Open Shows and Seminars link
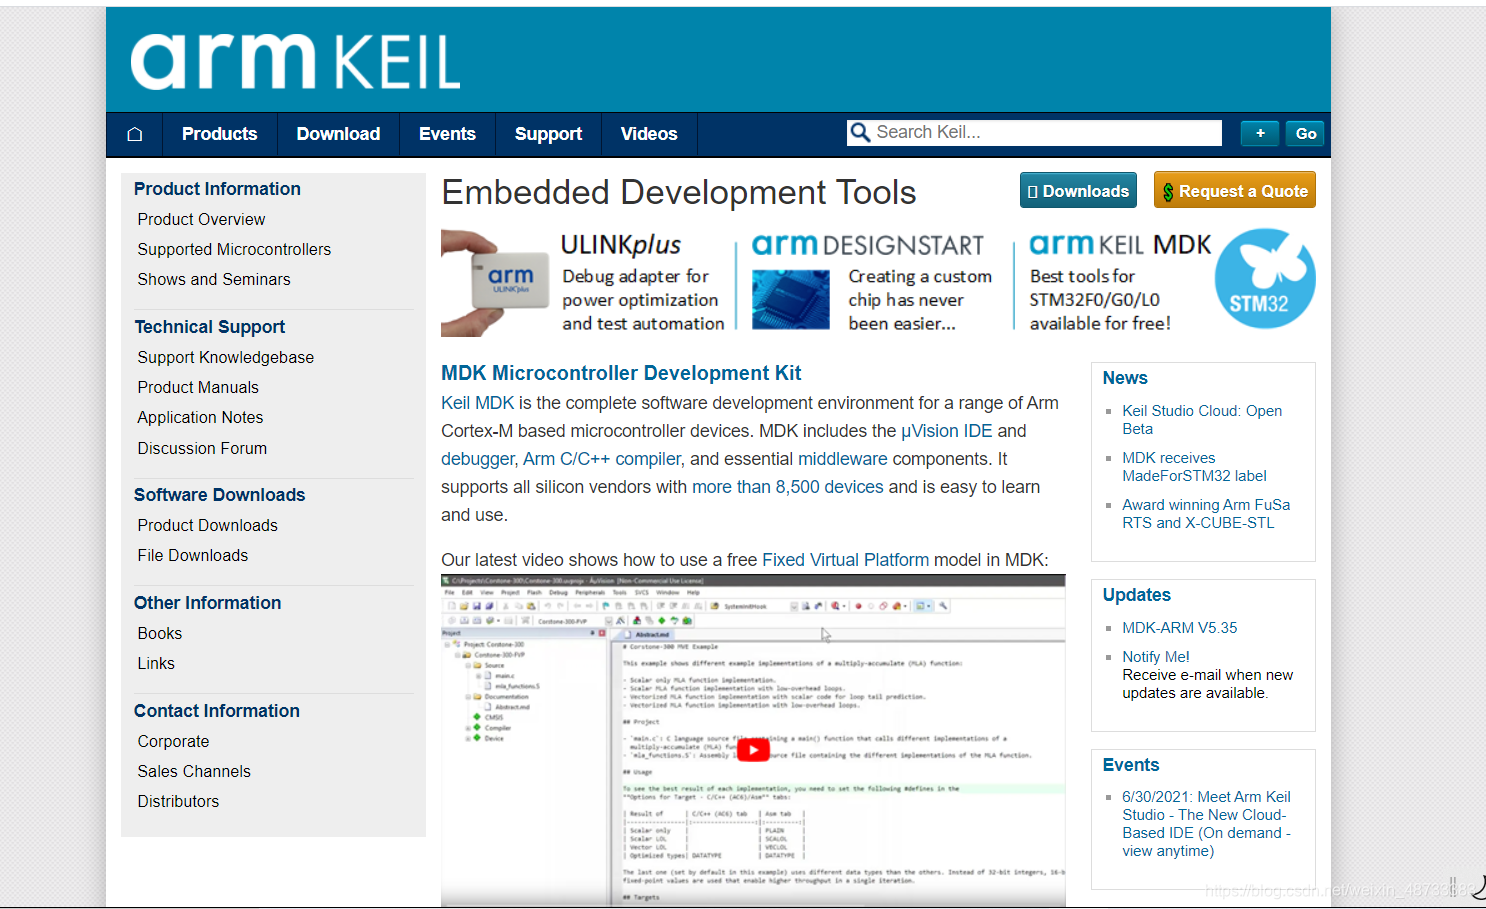This screenshot has height=909, width=1486. point(214,280)
